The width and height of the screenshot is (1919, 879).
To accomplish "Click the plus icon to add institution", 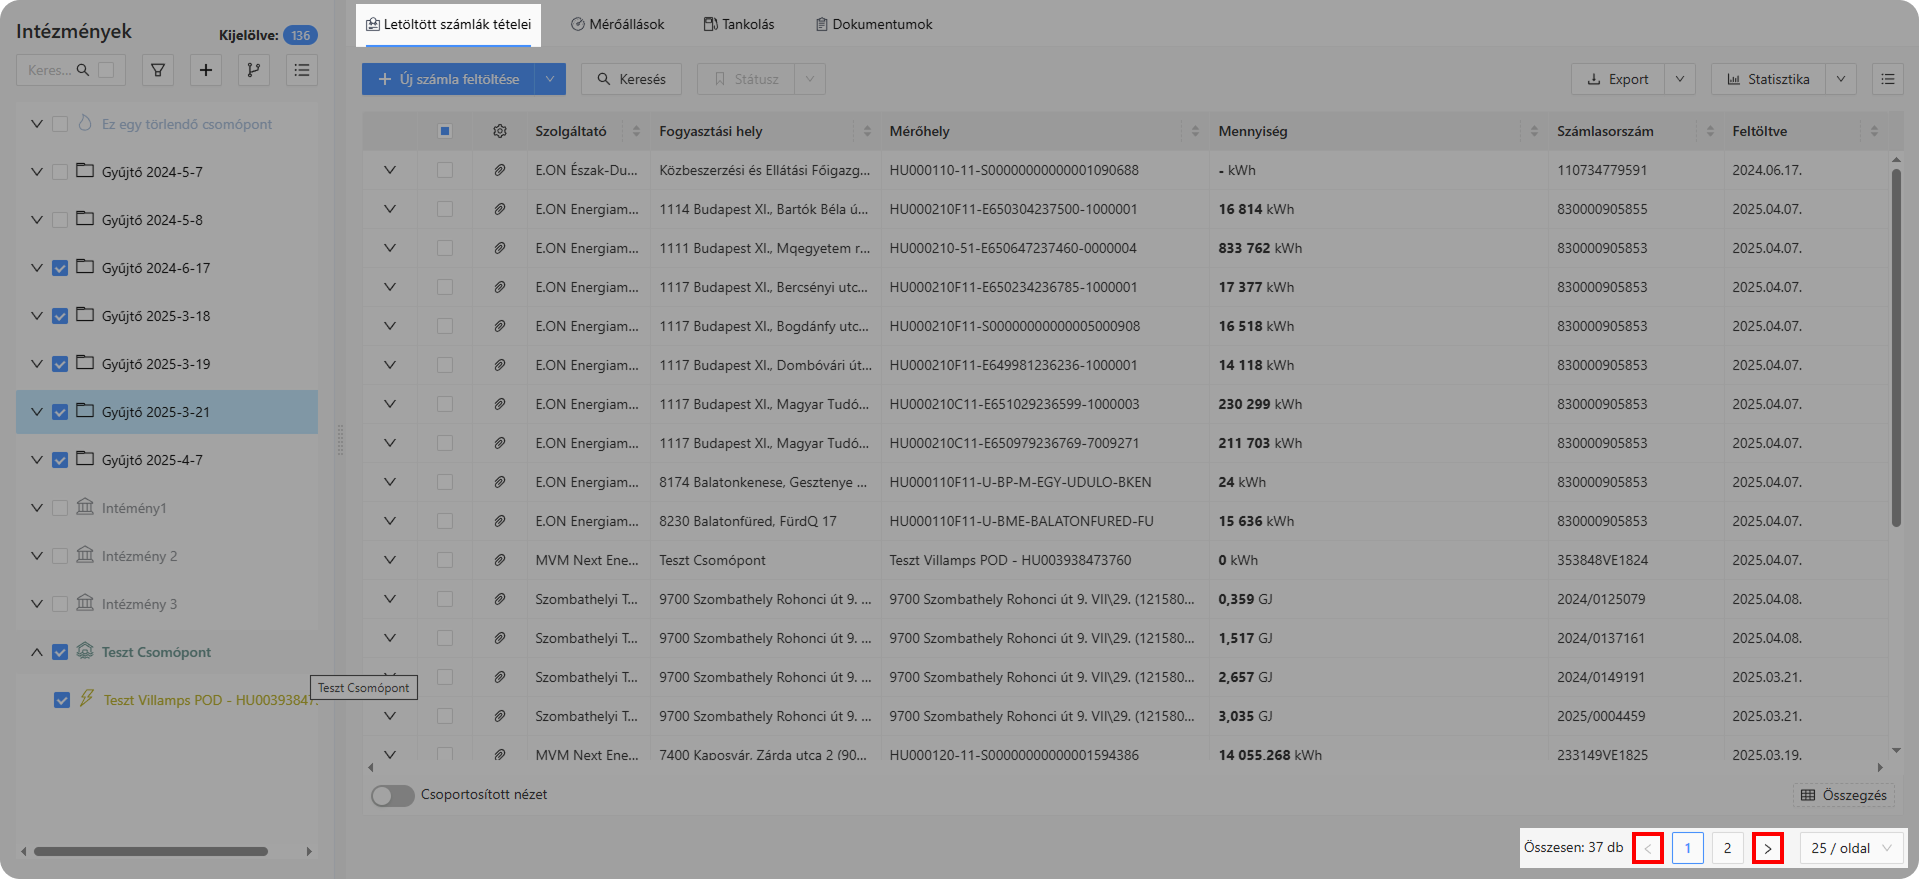I will click(206, 70).
